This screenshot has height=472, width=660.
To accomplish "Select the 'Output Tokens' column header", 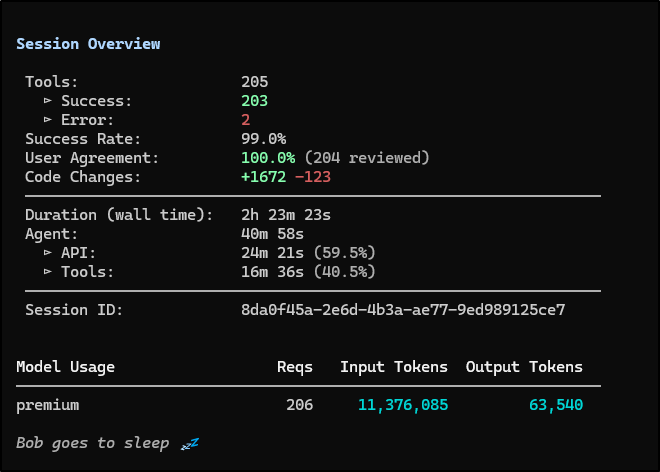I will coord(524,367).
